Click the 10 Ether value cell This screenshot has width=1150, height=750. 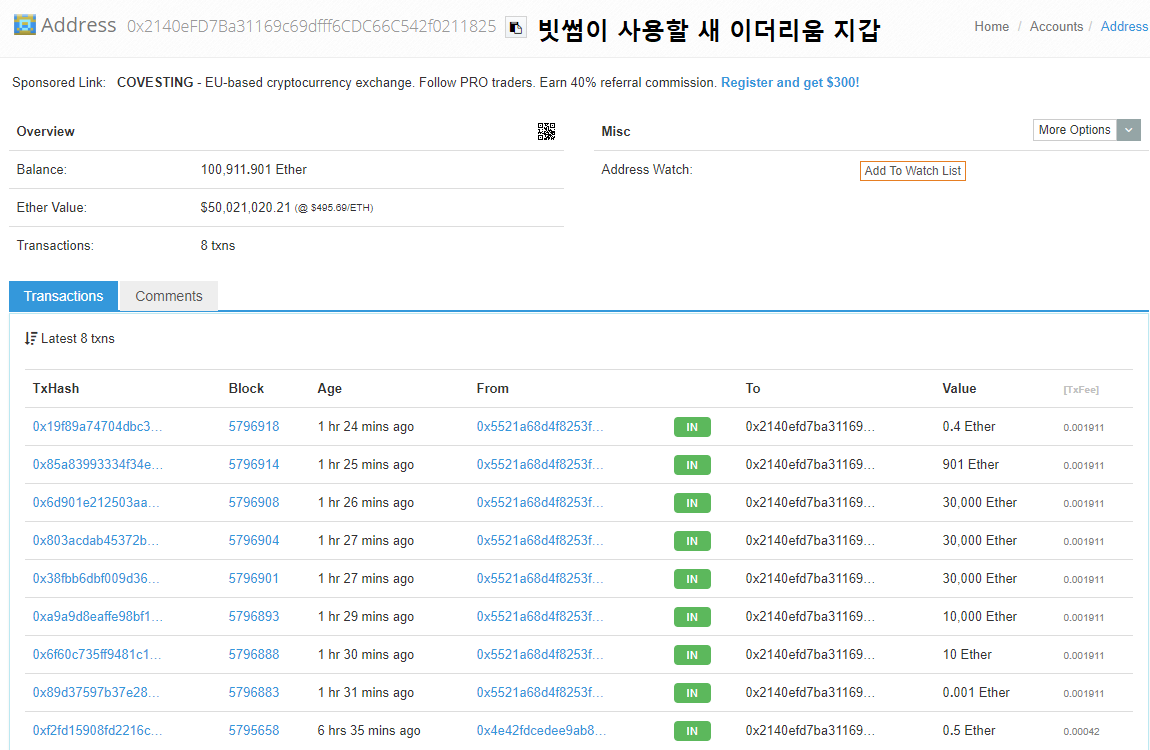click(967, 655)
